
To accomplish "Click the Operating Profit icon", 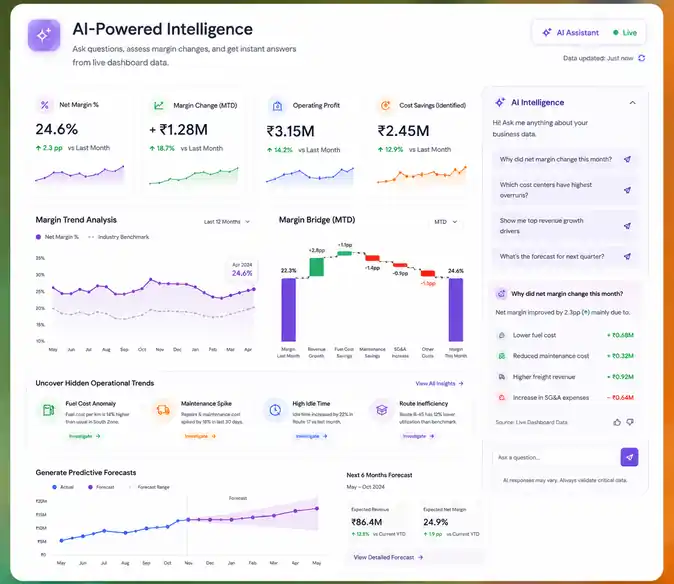I will (x=277, y=106).
